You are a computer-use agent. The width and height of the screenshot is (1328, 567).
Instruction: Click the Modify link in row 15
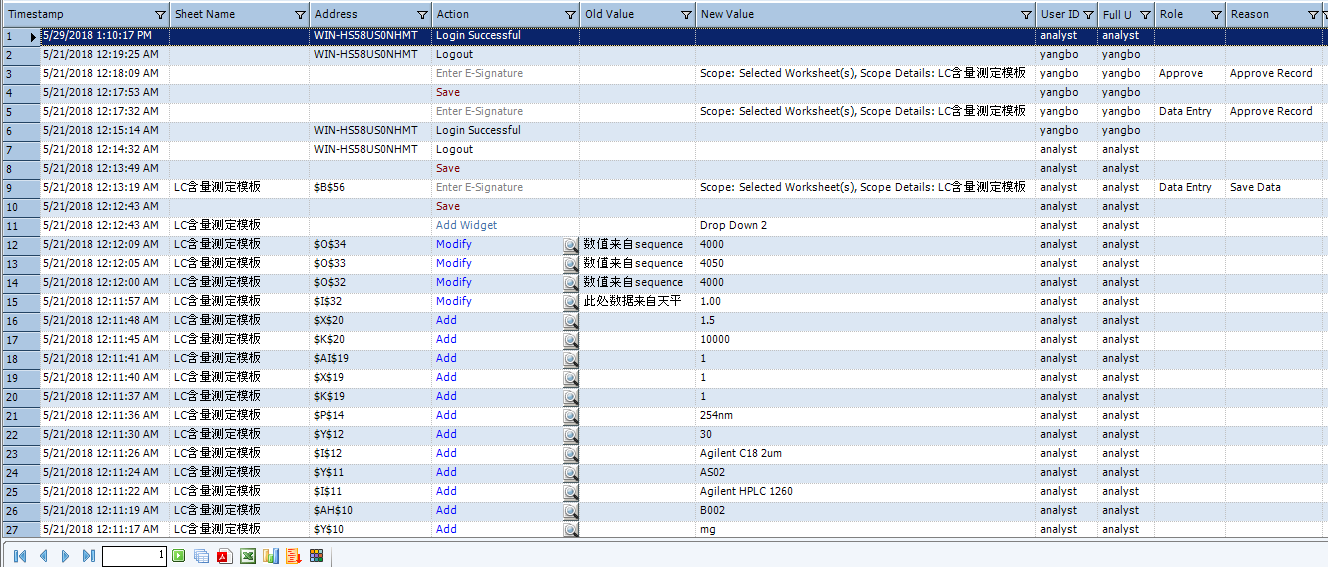coord(453,301)
